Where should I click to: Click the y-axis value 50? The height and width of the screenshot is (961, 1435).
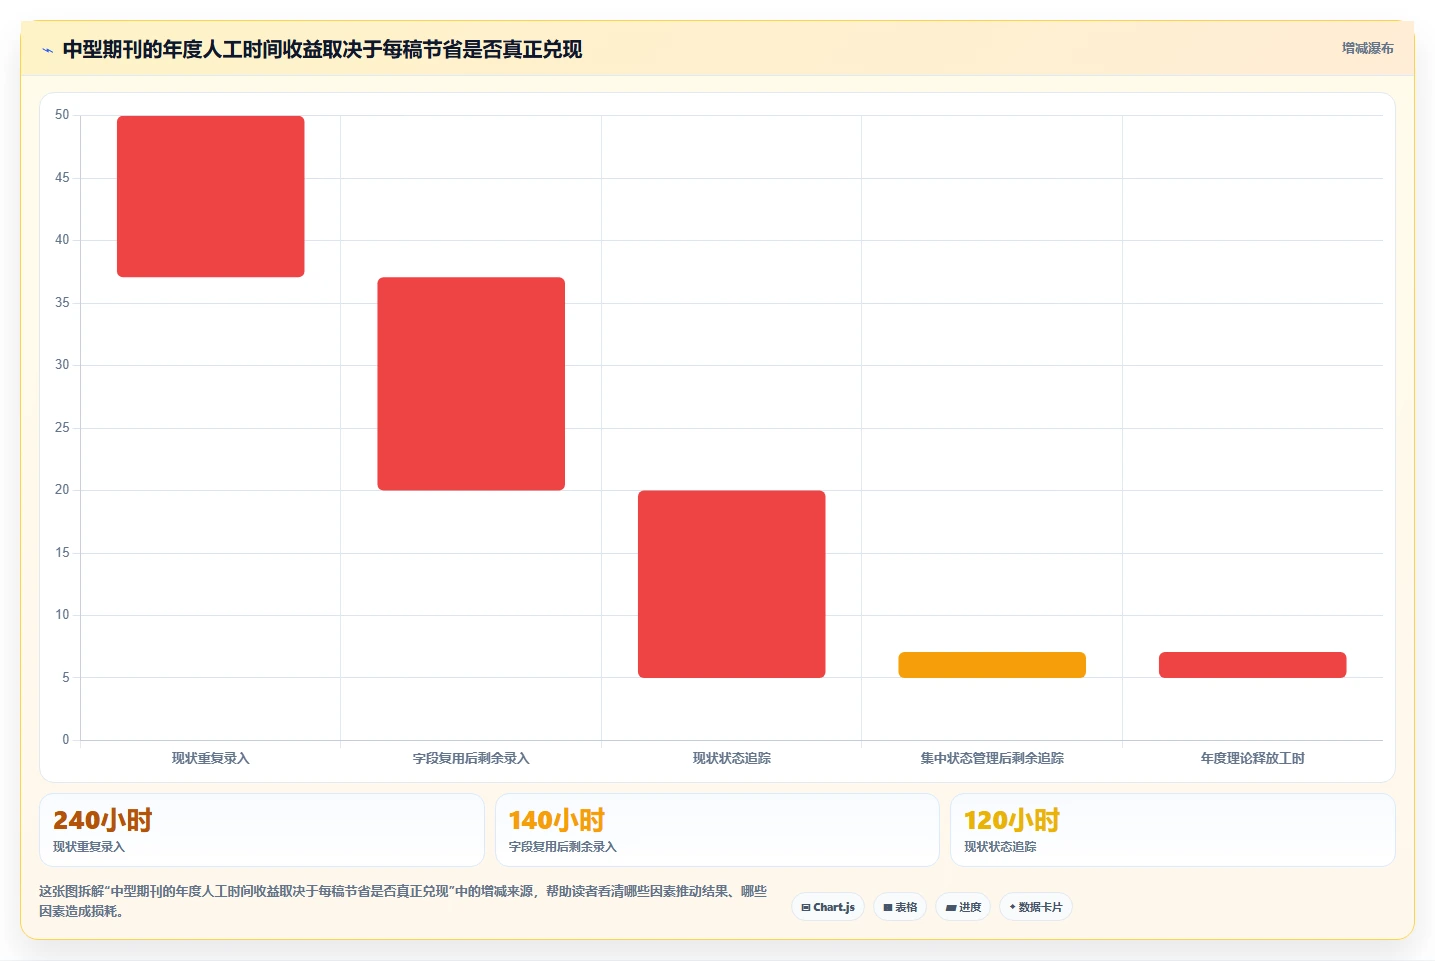point(62,115)
